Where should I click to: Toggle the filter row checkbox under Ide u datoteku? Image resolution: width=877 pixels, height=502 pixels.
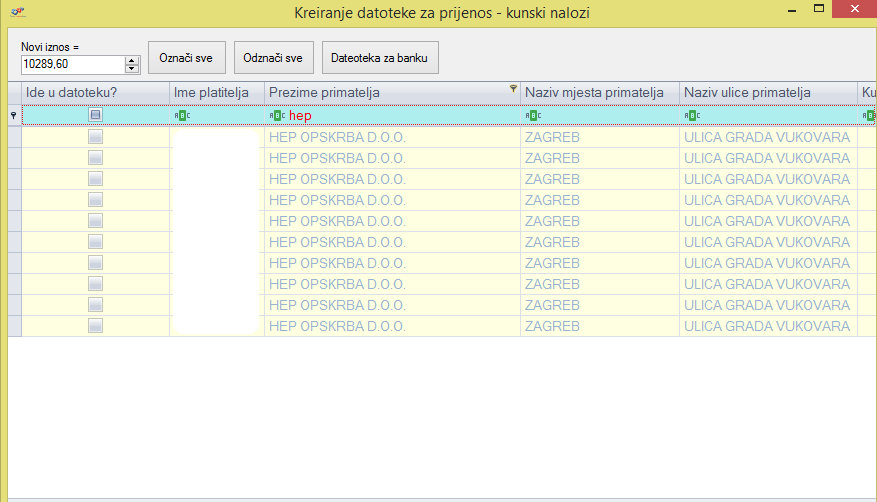pos(95,115)
